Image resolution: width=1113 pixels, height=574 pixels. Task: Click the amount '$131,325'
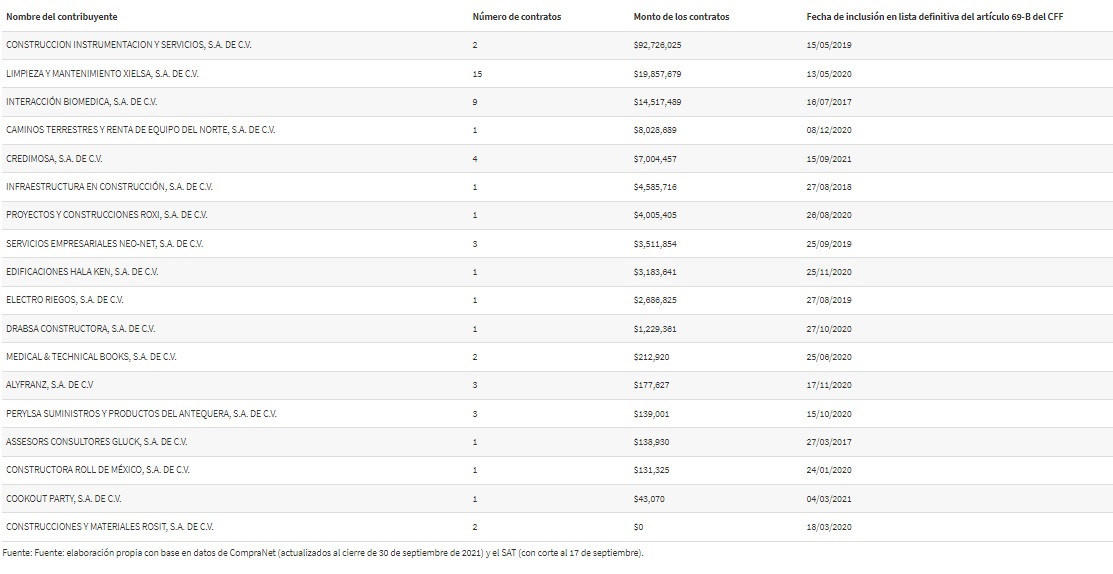pyautogui.click(x=652, y=470)
